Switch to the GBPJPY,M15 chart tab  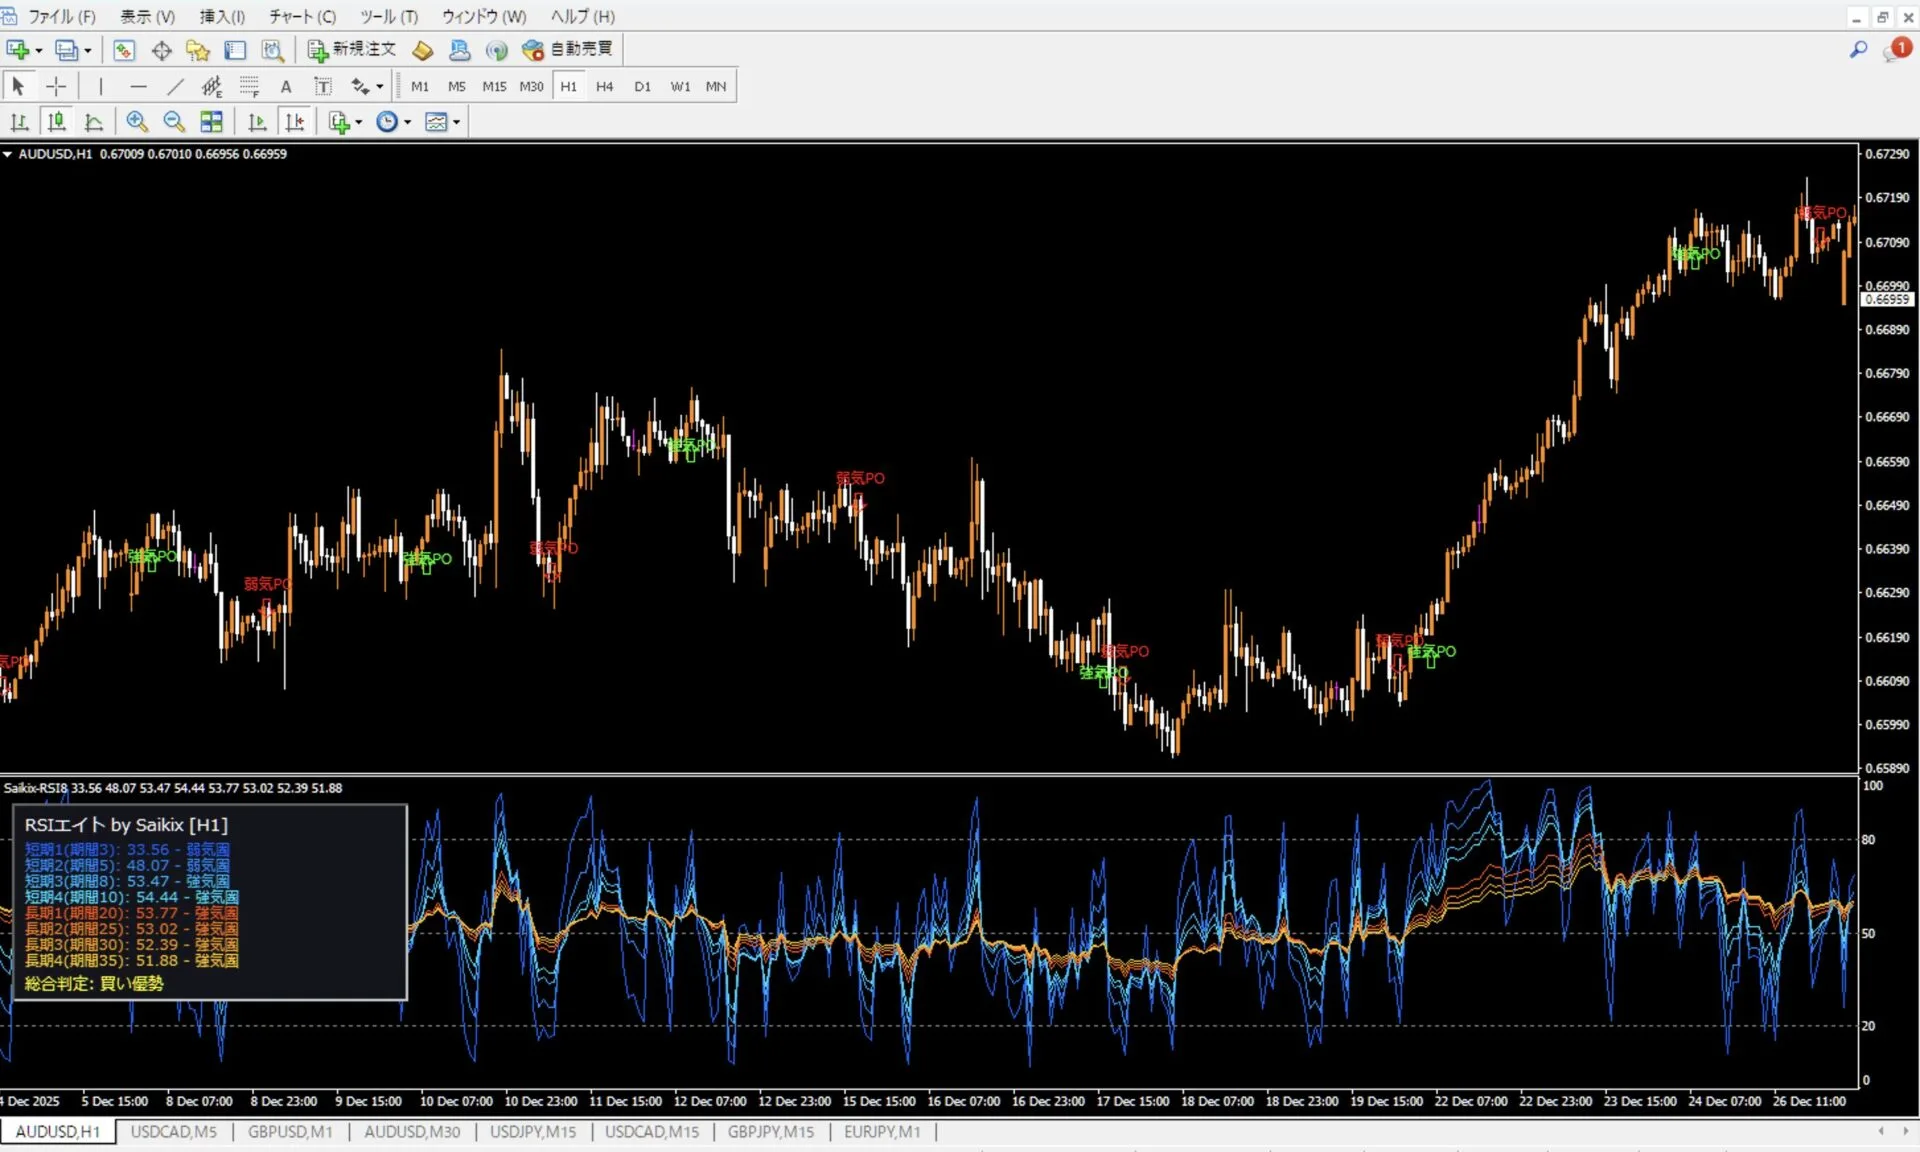770,1131
